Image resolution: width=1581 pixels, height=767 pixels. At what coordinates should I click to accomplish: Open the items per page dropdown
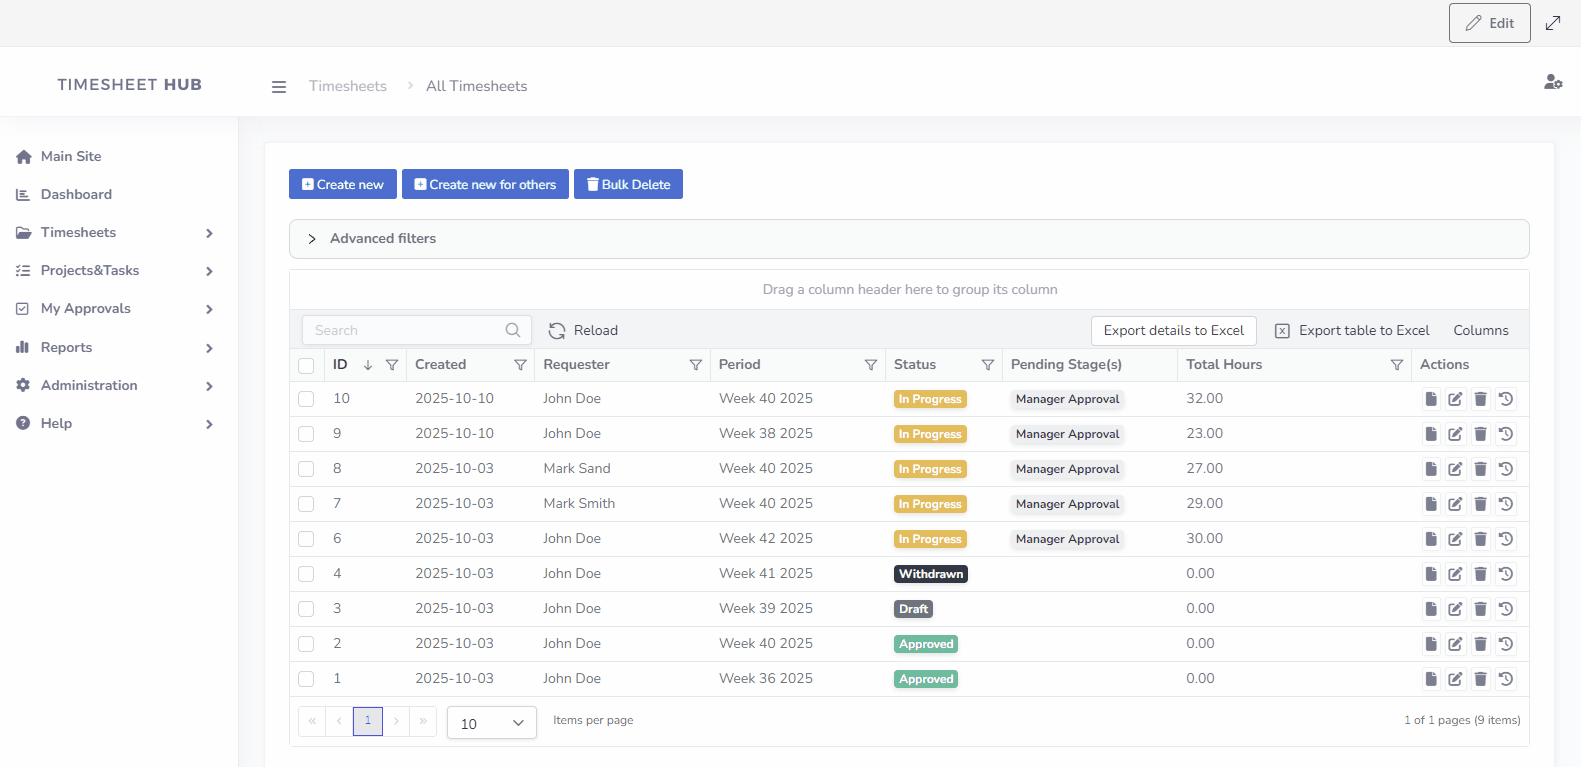coord(491,723)
